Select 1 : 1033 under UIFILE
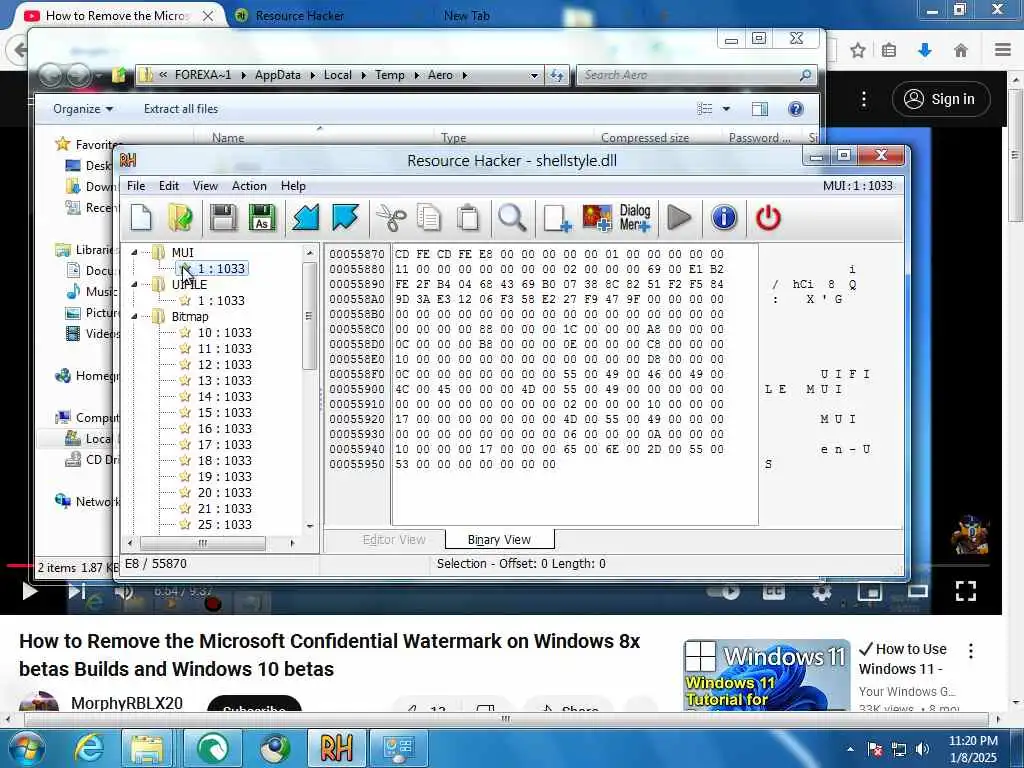 pyautogui.click(x=221, y=300)
